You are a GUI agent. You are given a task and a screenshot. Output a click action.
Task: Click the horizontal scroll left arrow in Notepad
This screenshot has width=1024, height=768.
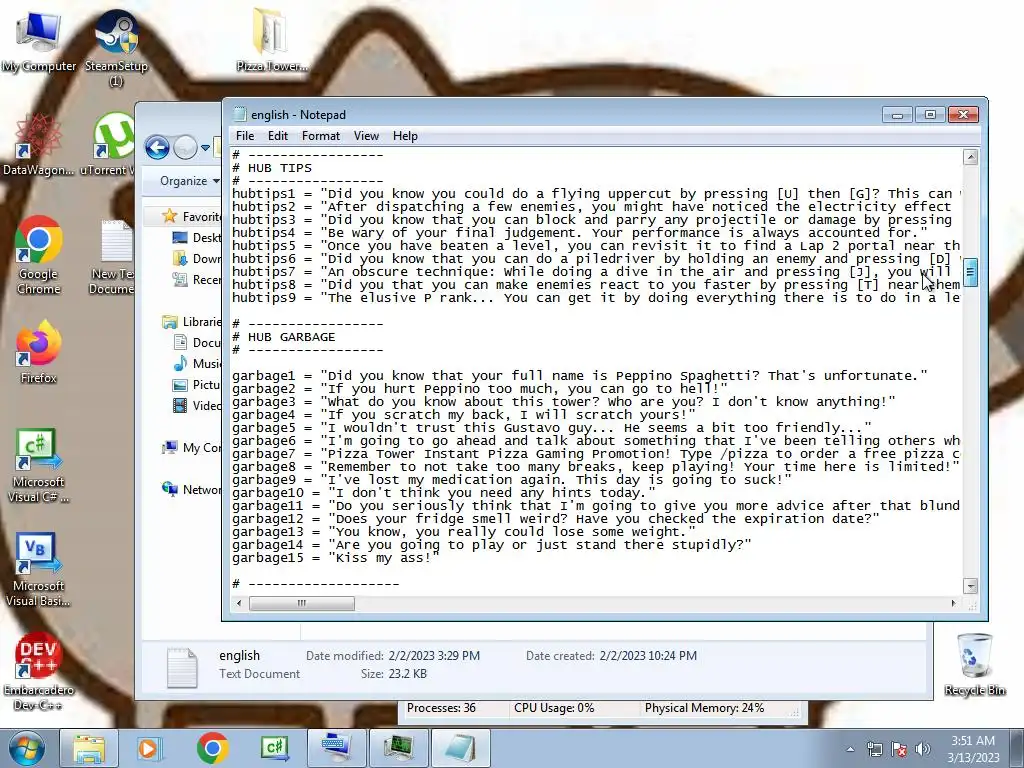pyautogui.click(x=239, y=603)
